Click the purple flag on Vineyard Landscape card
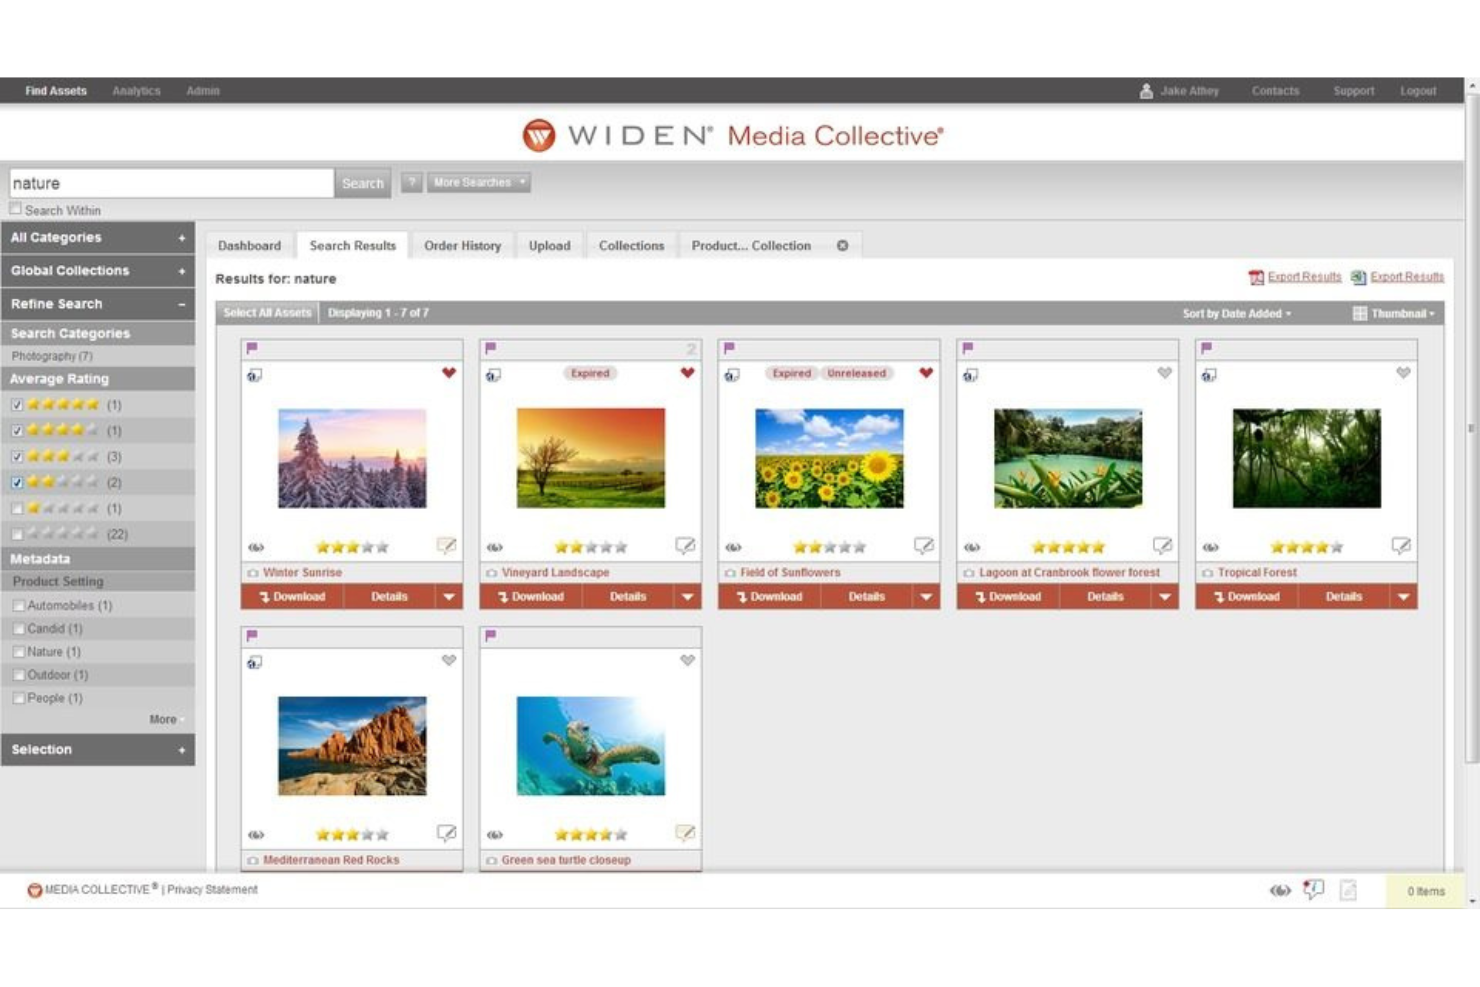Screen dimensions: 1480x987 coord(490,348)
